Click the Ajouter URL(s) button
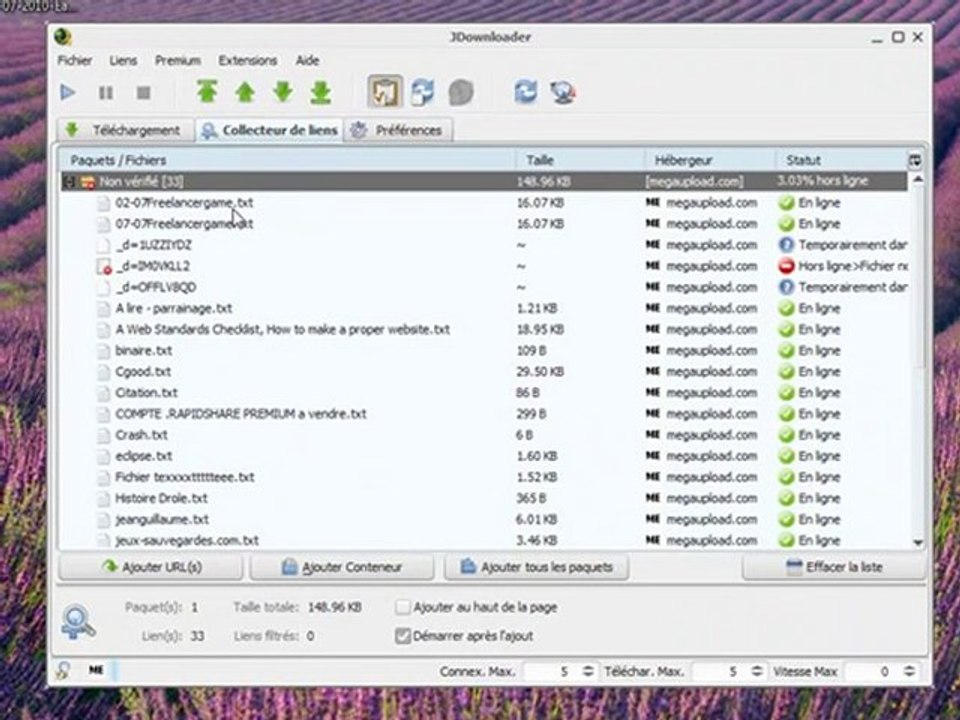Image resolution: width=960 pixels, height=720 pixels. pos(151,567)
